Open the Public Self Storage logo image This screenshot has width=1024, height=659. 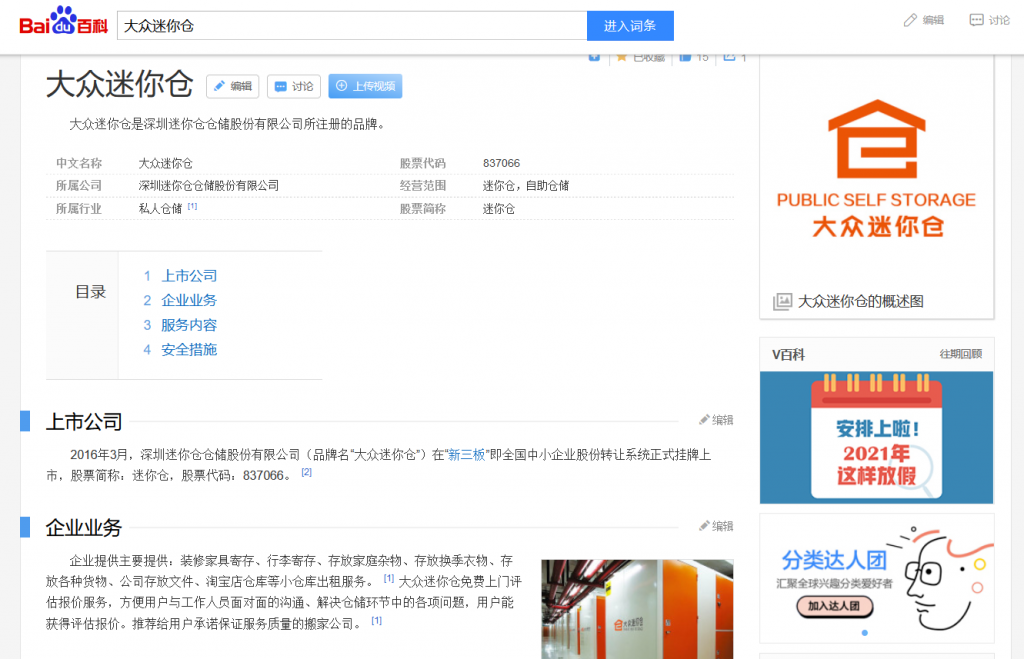[876, 170]
